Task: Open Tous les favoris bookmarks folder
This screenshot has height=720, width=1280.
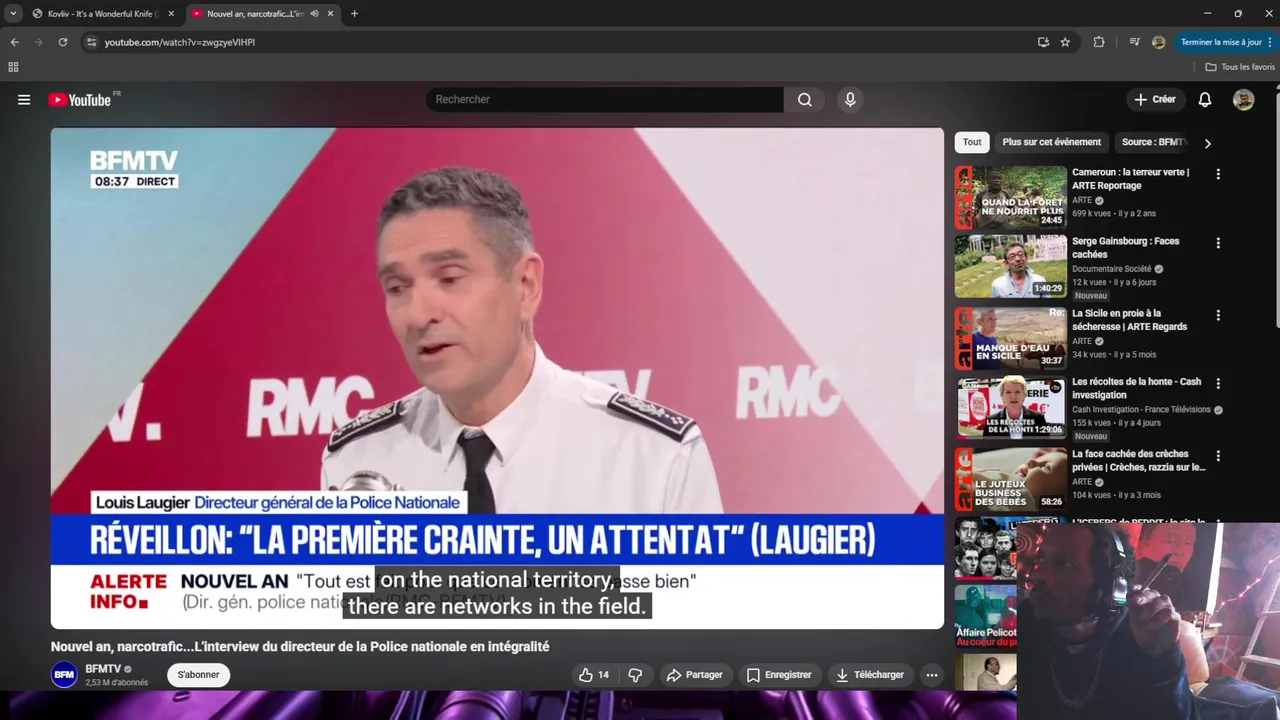Action: 1240,67
